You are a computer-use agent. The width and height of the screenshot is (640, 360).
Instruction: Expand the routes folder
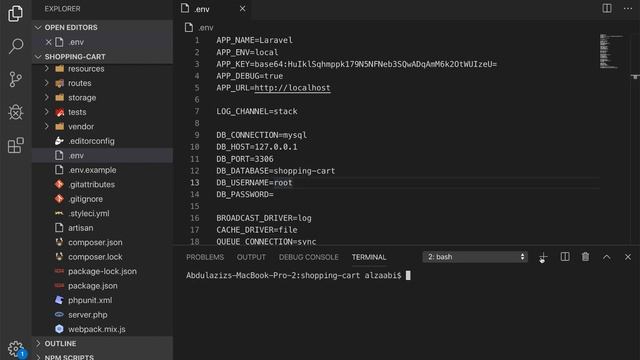click(102, 83)
